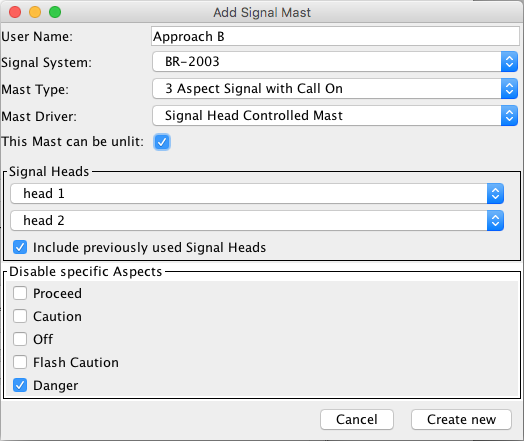Screen dimensions: 524x441
Task: Click the Mast Driver dropdown arrow icon
Action: coord(509,116)
